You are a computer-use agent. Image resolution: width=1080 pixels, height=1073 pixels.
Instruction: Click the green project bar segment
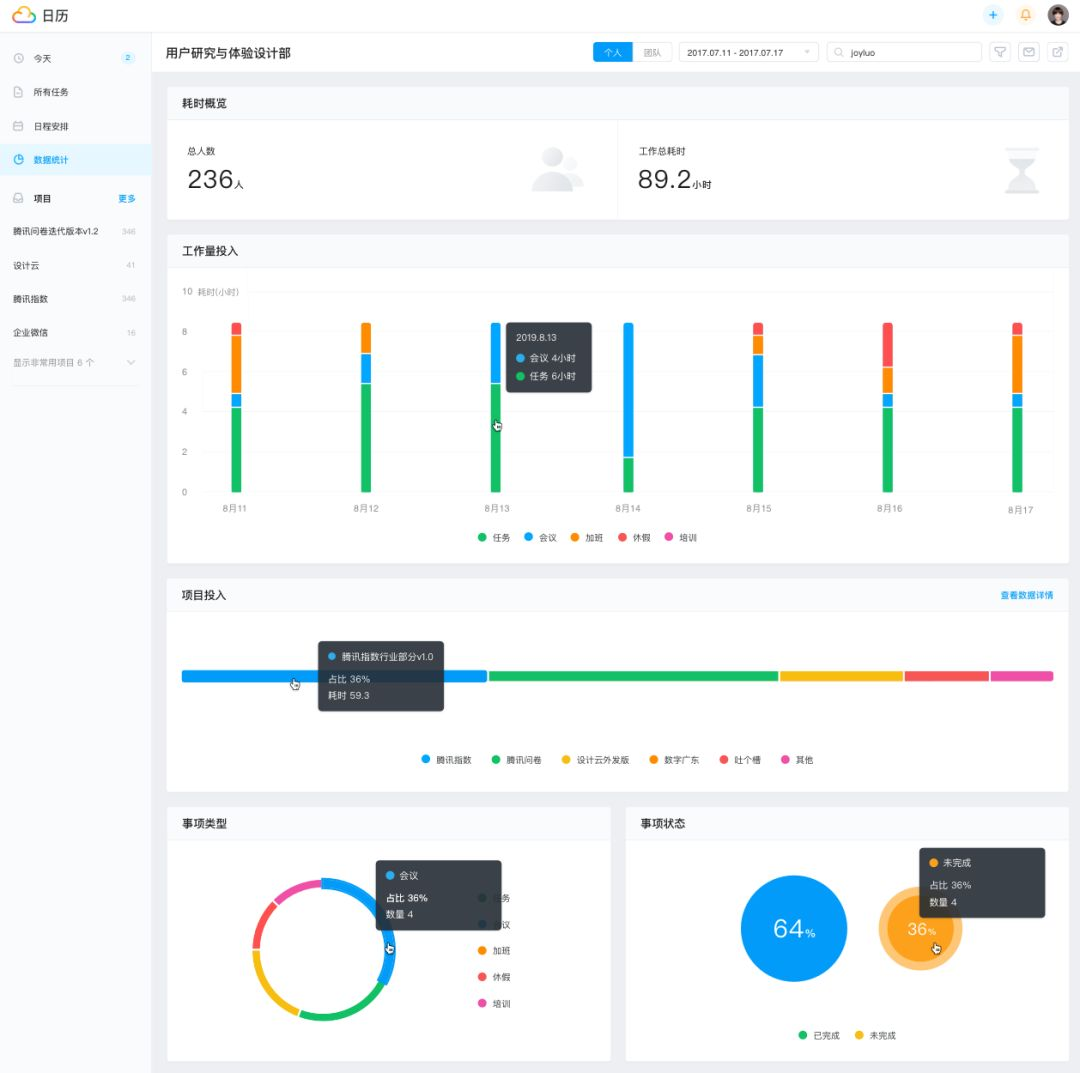coord(633,676)
